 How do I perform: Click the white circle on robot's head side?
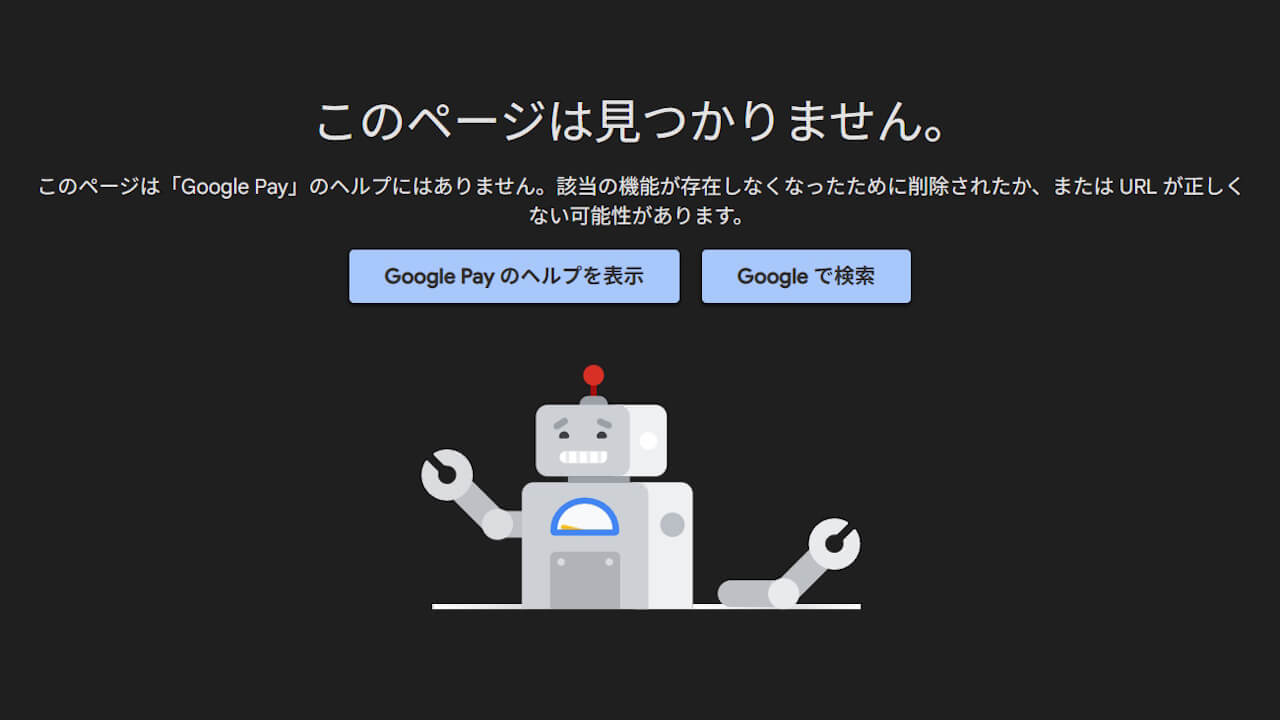pyautogui.click(x=648, y=440)
